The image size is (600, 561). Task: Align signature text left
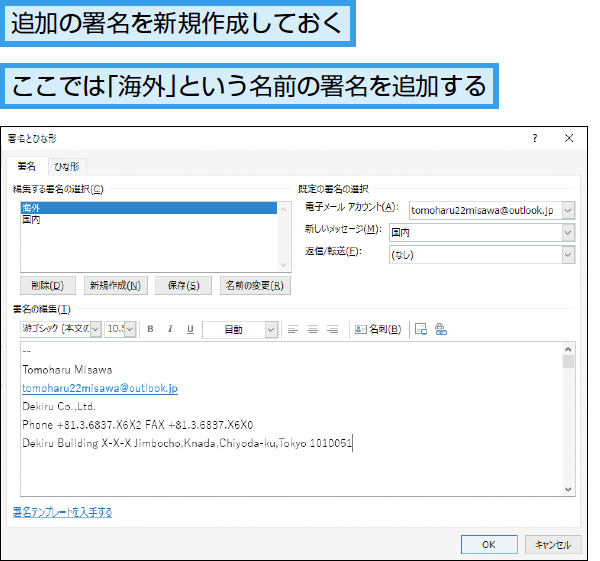[293, 329]
